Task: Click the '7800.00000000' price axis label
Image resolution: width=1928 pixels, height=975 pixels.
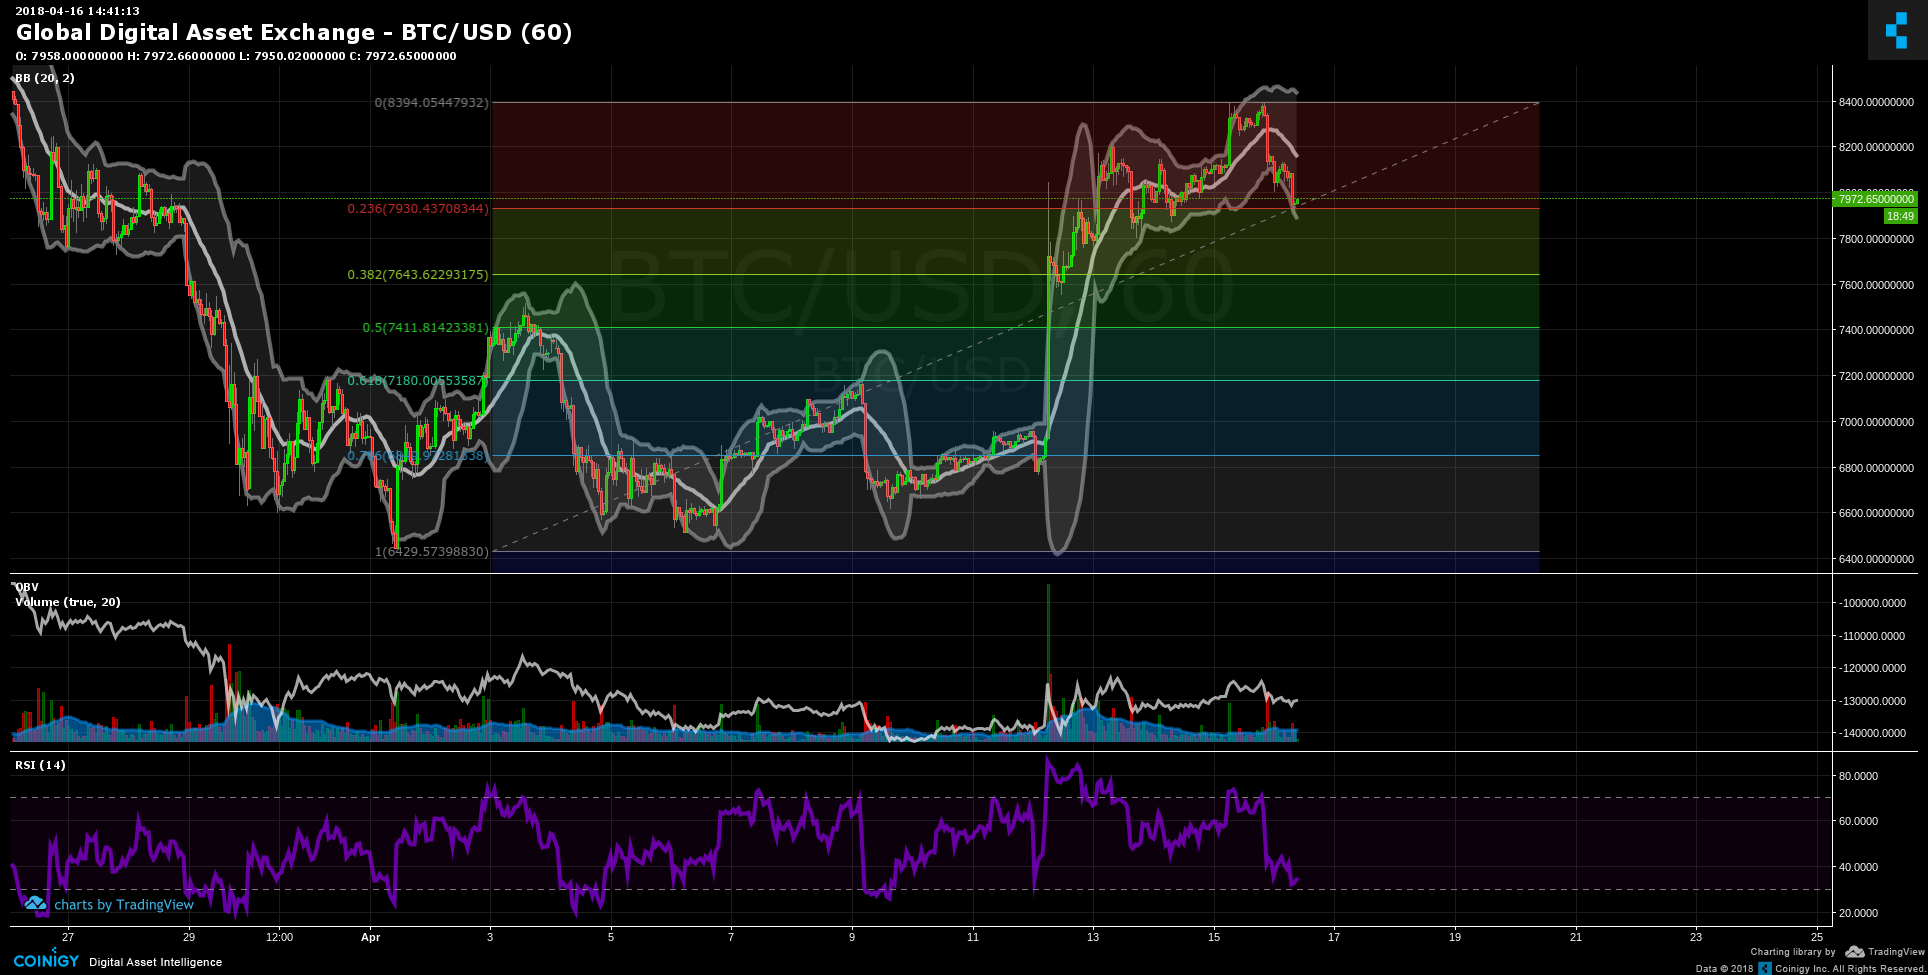Action: (x=1876, y=240)
